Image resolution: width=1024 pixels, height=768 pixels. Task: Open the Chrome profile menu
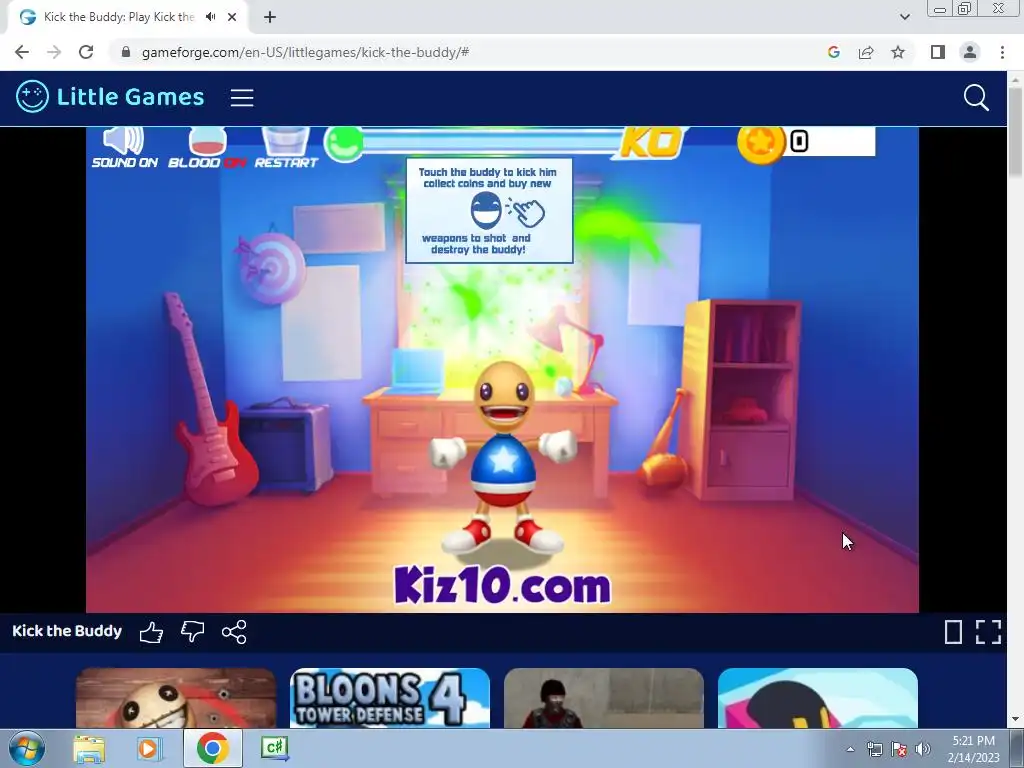click(970, 52)
